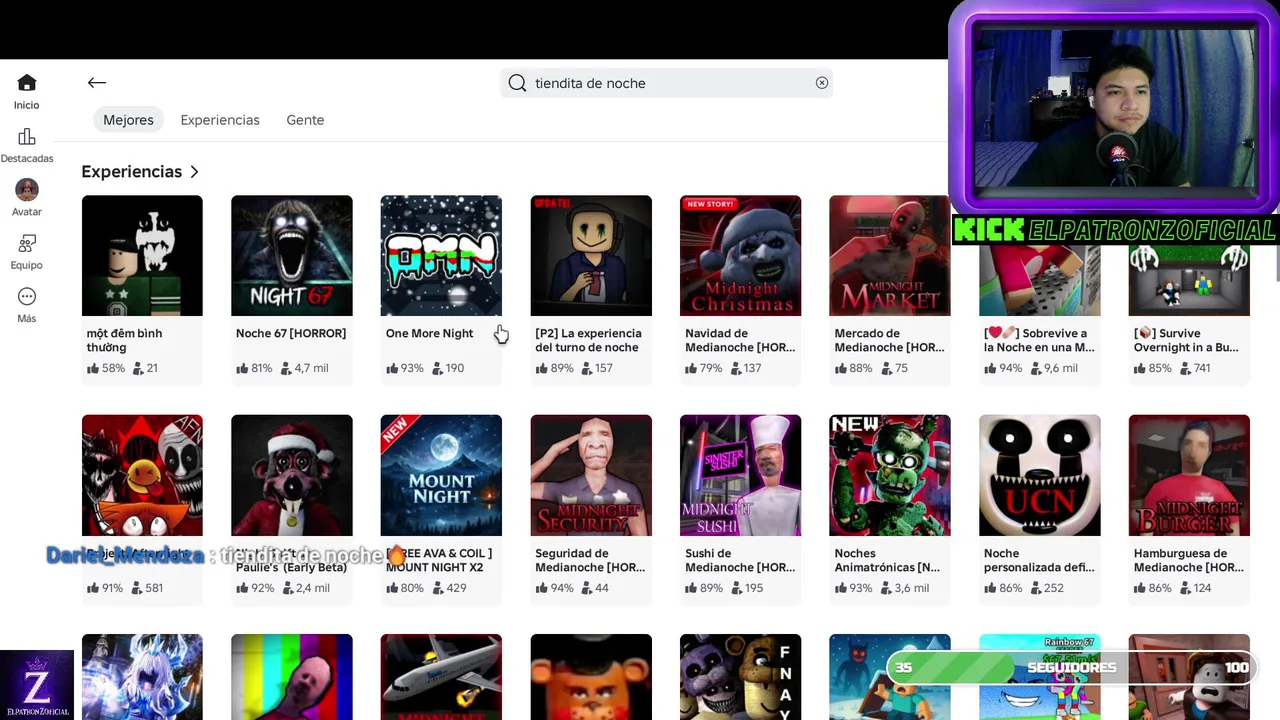Open Mount Night game thumbnail
Viewport: 1280px width, 720px height.
tap(441, 475)
